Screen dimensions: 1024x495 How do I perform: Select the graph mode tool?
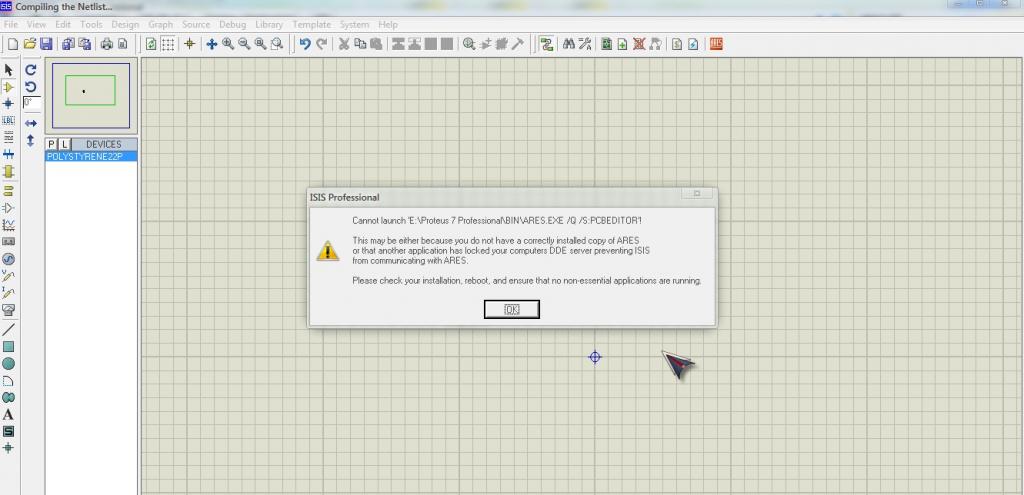[x=8, y=225]
